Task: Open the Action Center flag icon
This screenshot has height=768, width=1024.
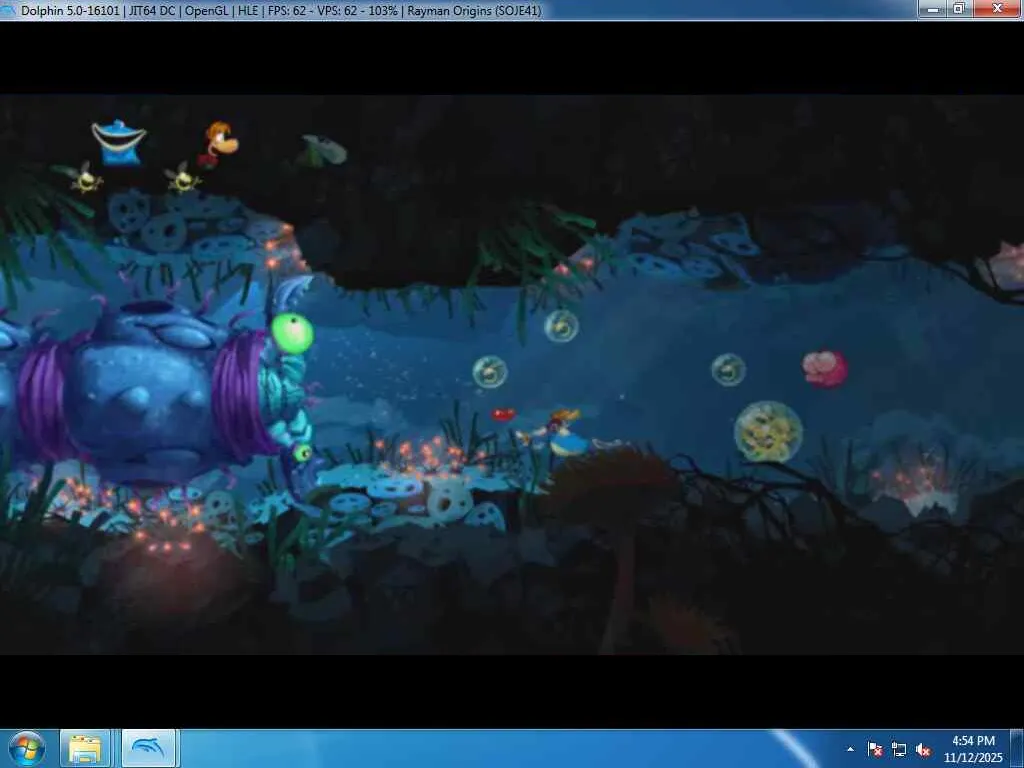Action: click(x=875, y=750)
